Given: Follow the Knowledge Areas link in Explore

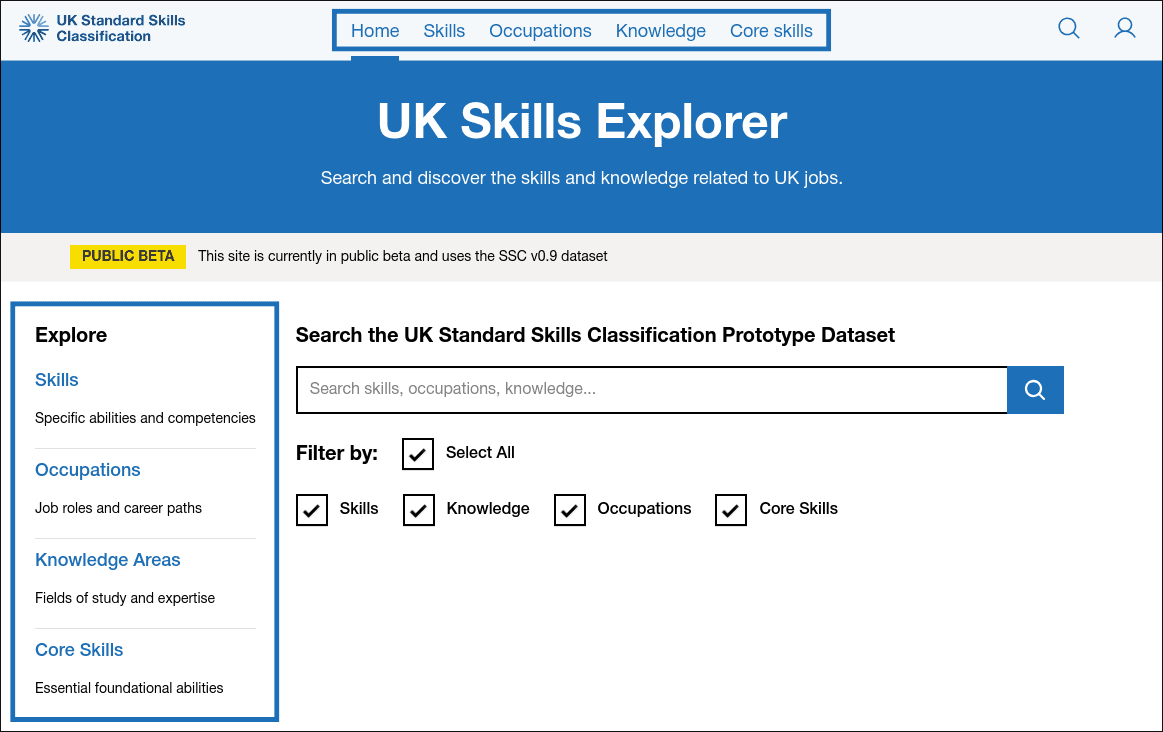Looking at the screenshot, I should click(x=108, y=559).
